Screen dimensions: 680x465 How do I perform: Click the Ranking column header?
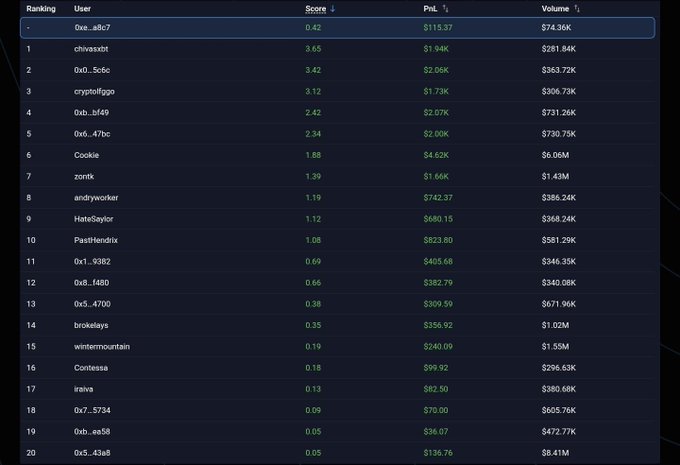(41, 9)
